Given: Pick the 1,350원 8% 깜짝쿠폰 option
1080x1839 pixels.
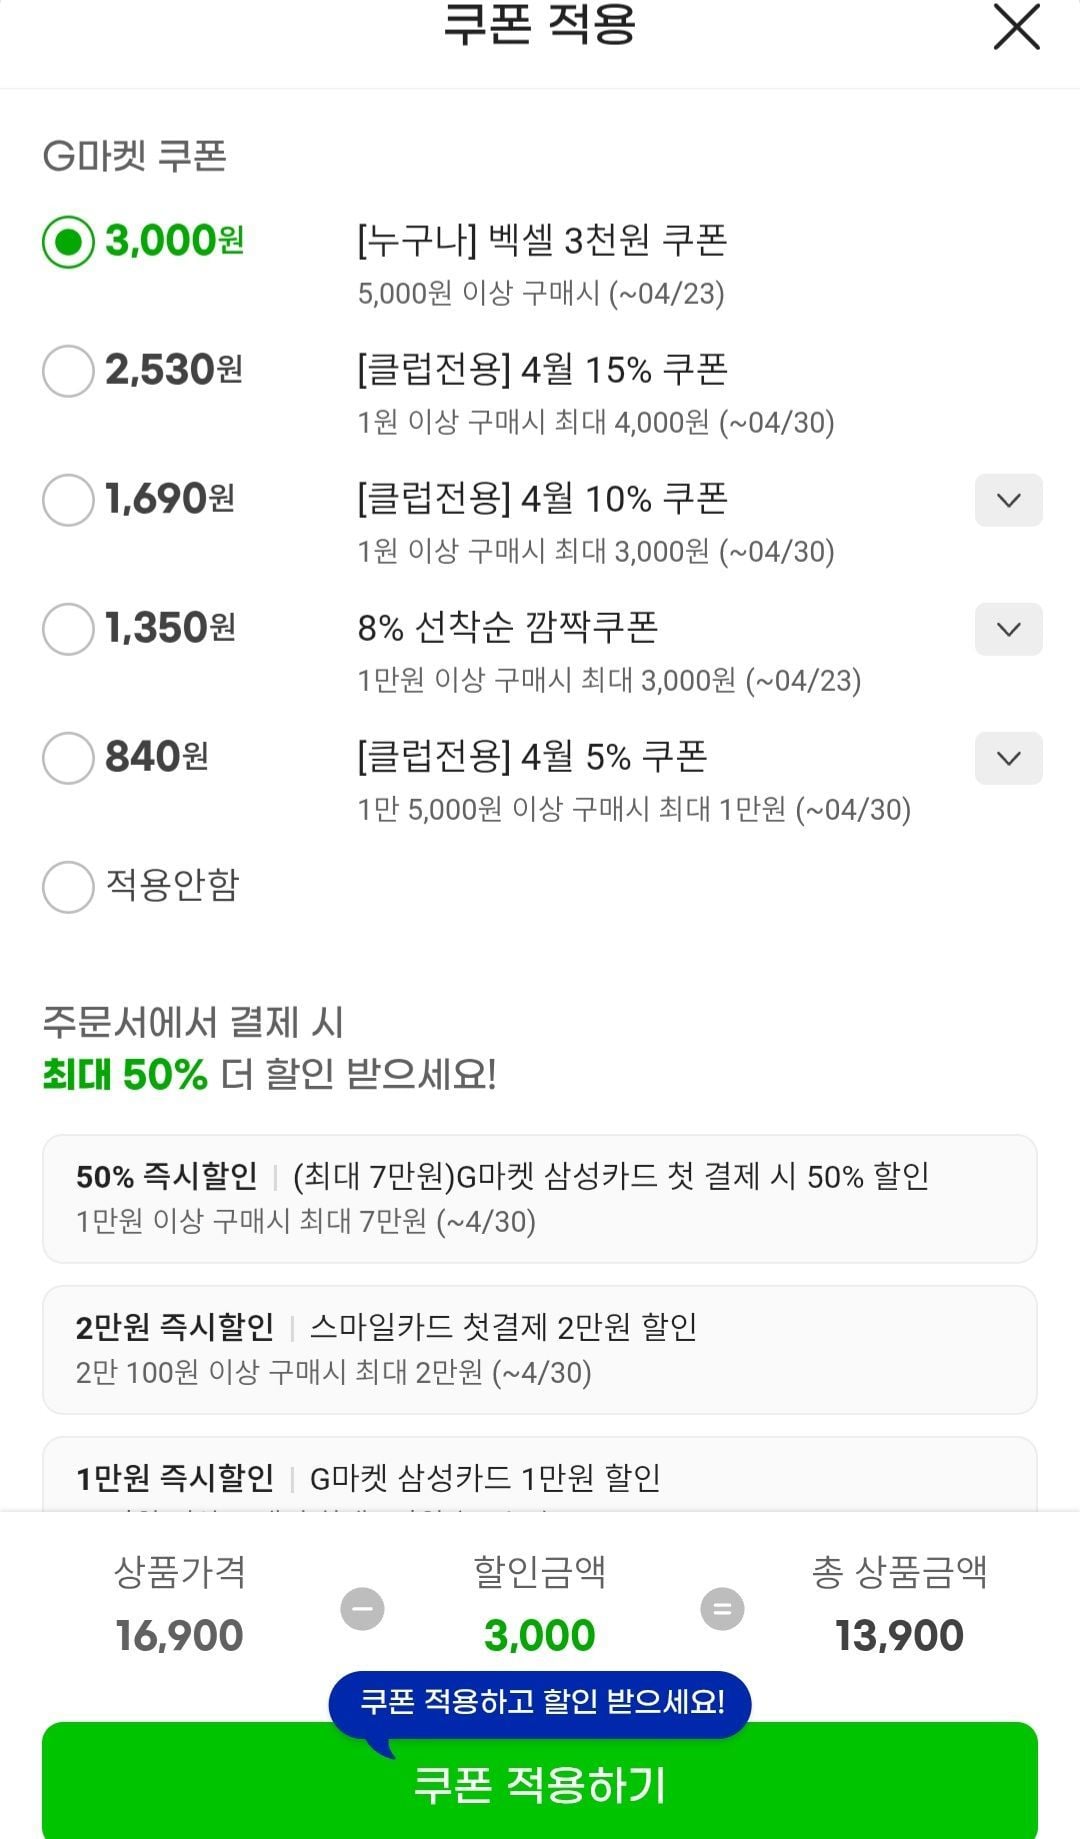Looking at the screenshot, I should [68, 629].
